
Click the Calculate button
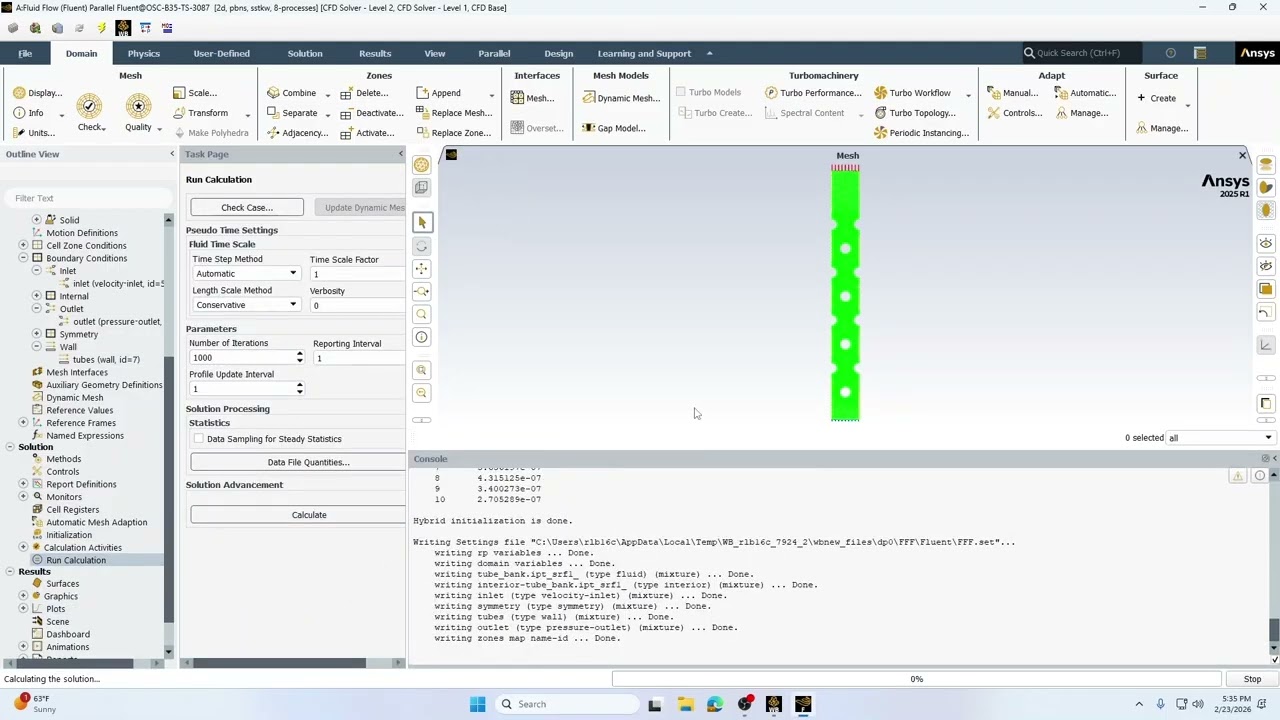tap(298, 515)
